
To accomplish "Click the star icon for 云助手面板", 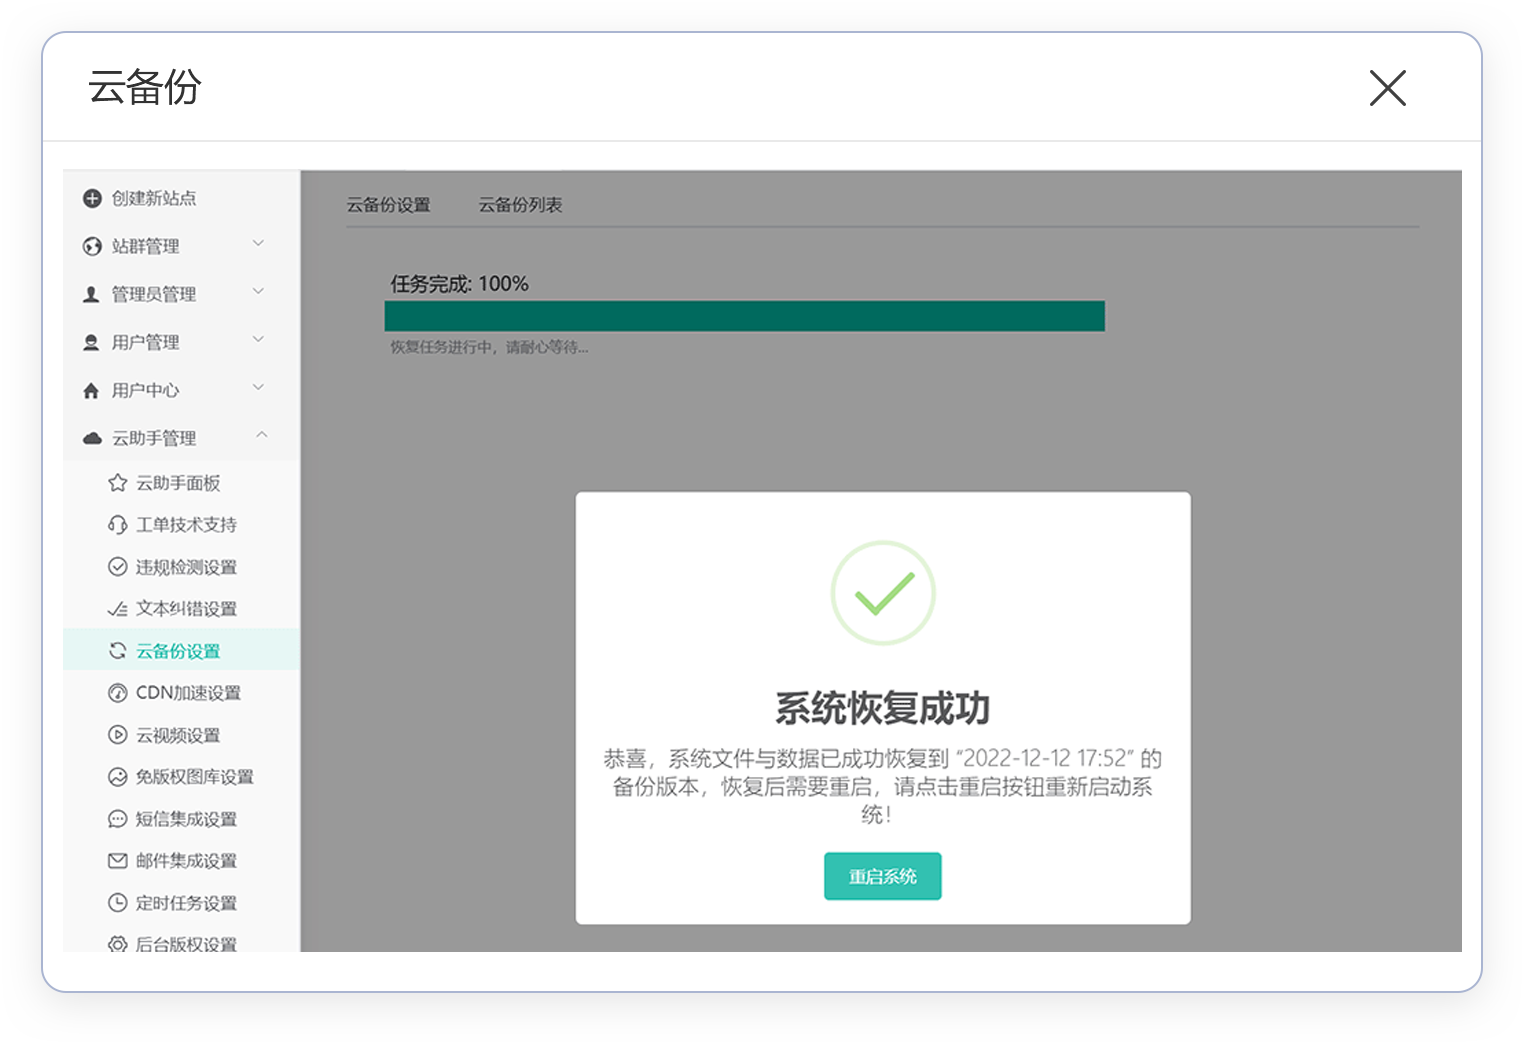I will click(x=117, y=483).
